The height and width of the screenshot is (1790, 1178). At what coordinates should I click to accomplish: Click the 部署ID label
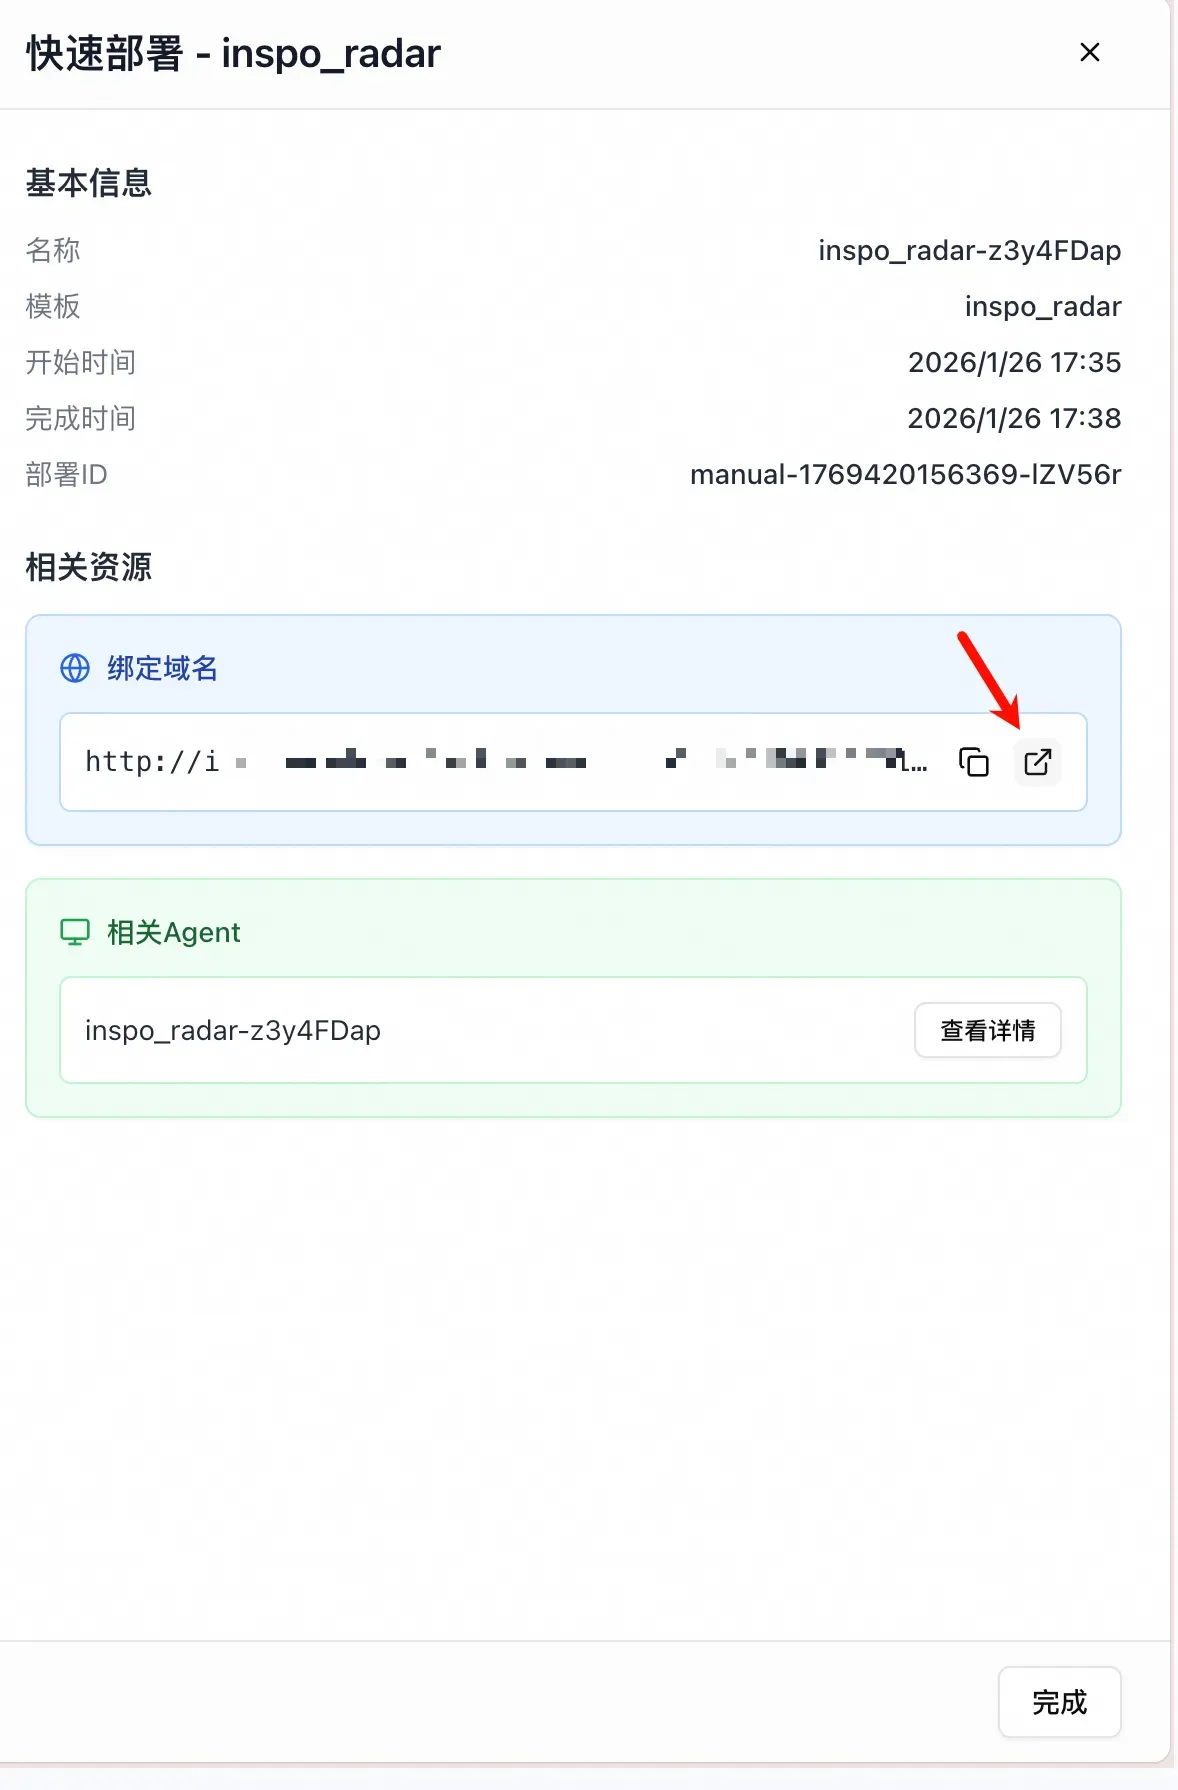click(66, 474)
